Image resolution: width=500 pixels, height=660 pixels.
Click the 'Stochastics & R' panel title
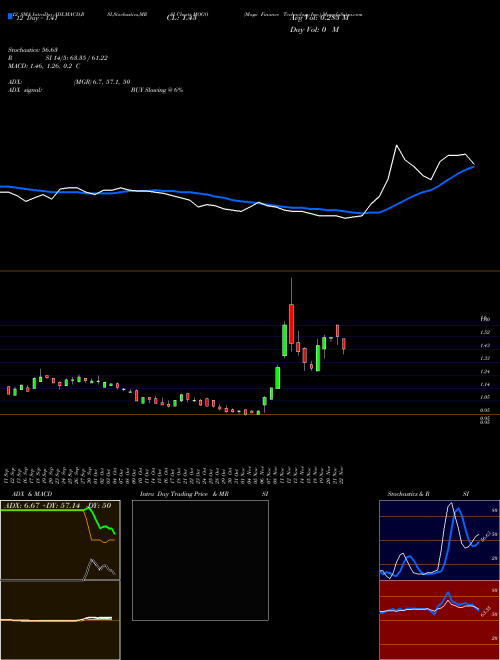coord(409,494)
